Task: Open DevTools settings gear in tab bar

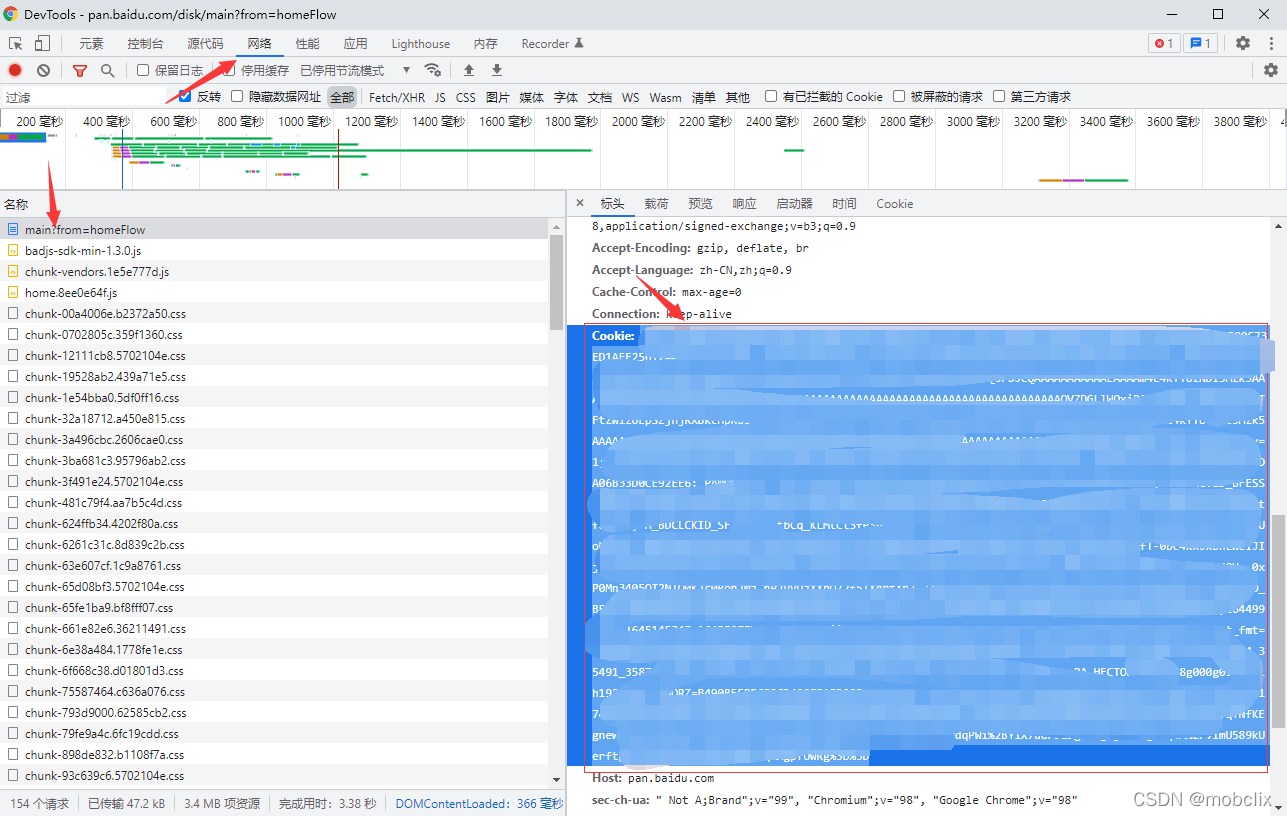Action: point(1243,43)
